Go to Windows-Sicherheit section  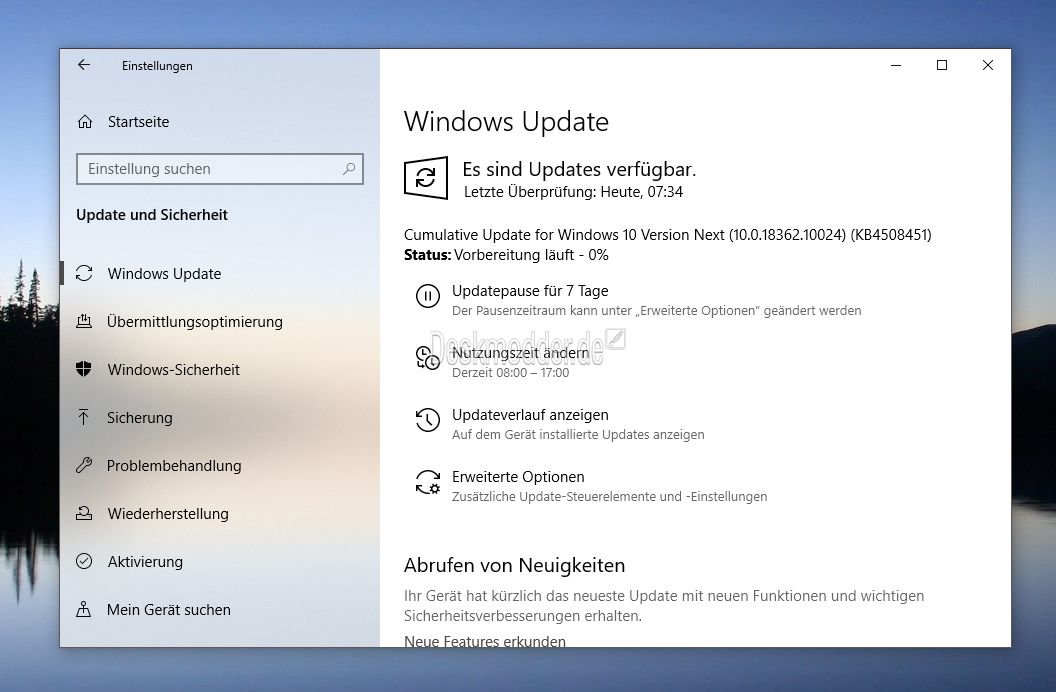click(x=174, y=370)
